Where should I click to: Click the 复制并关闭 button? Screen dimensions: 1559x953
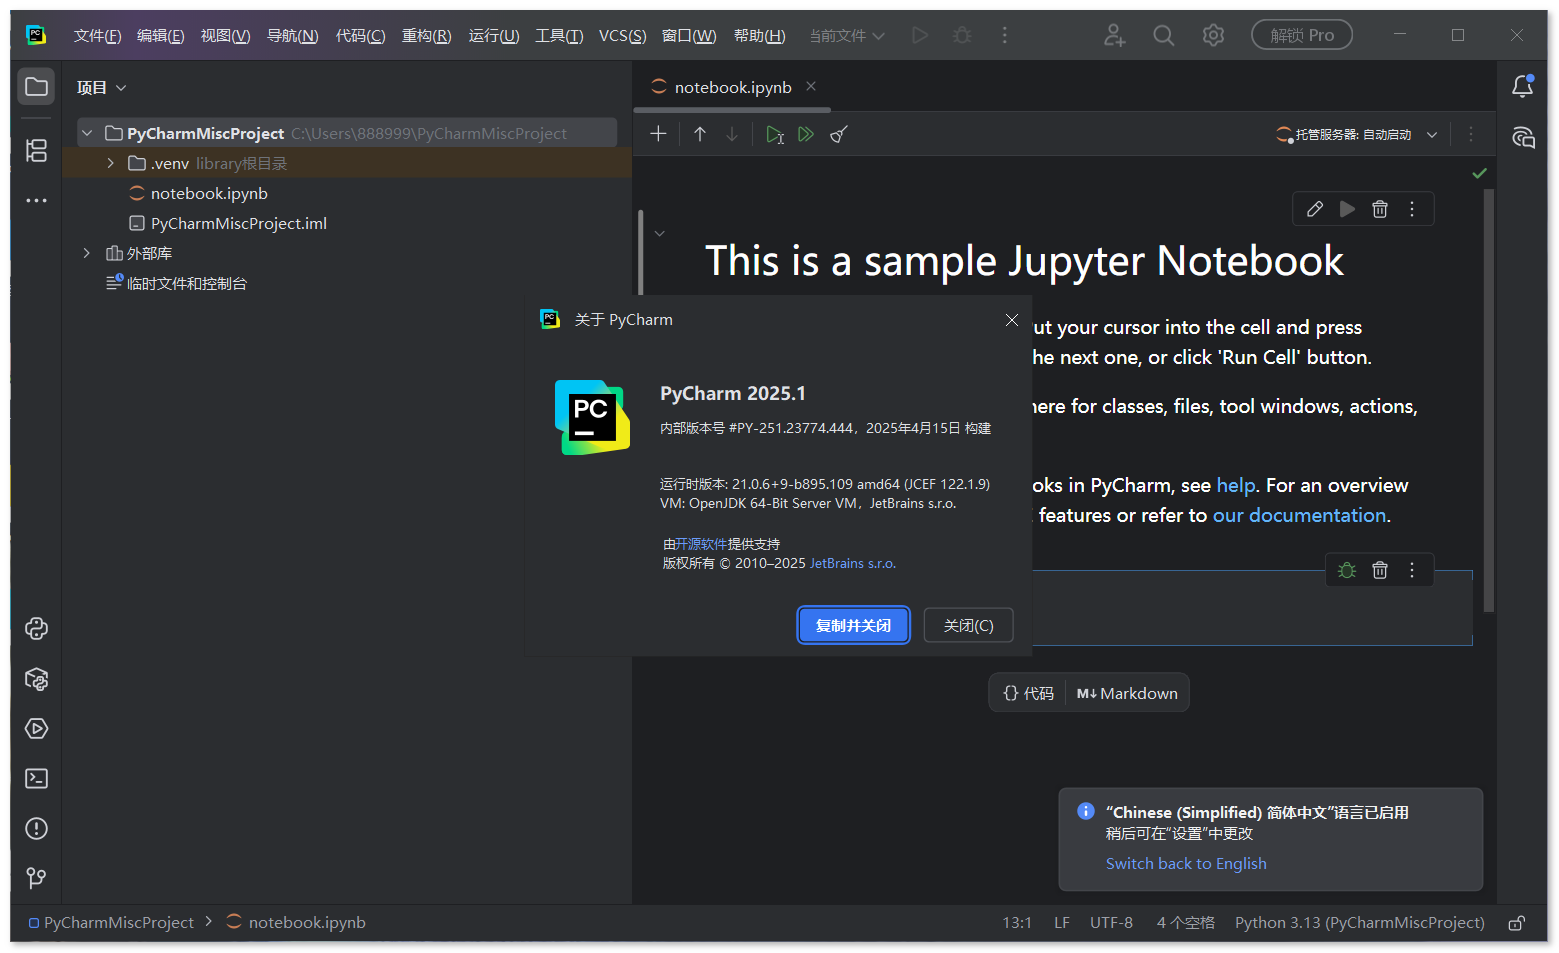click(853, 625)
